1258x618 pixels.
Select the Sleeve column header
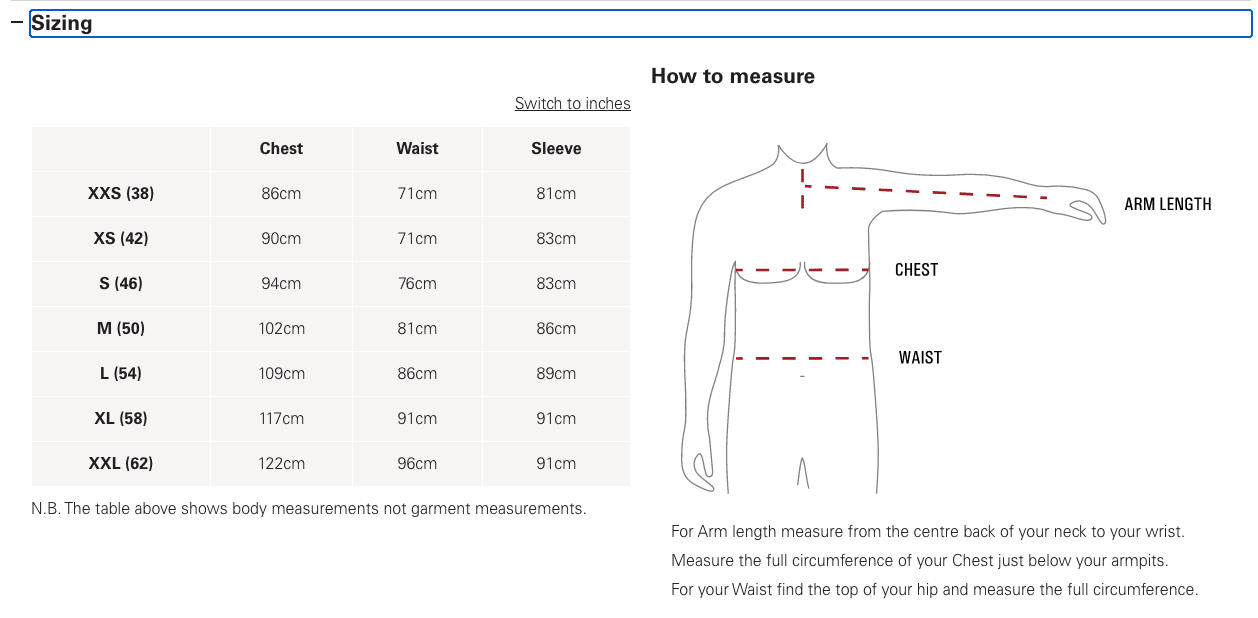pos(556,149)
